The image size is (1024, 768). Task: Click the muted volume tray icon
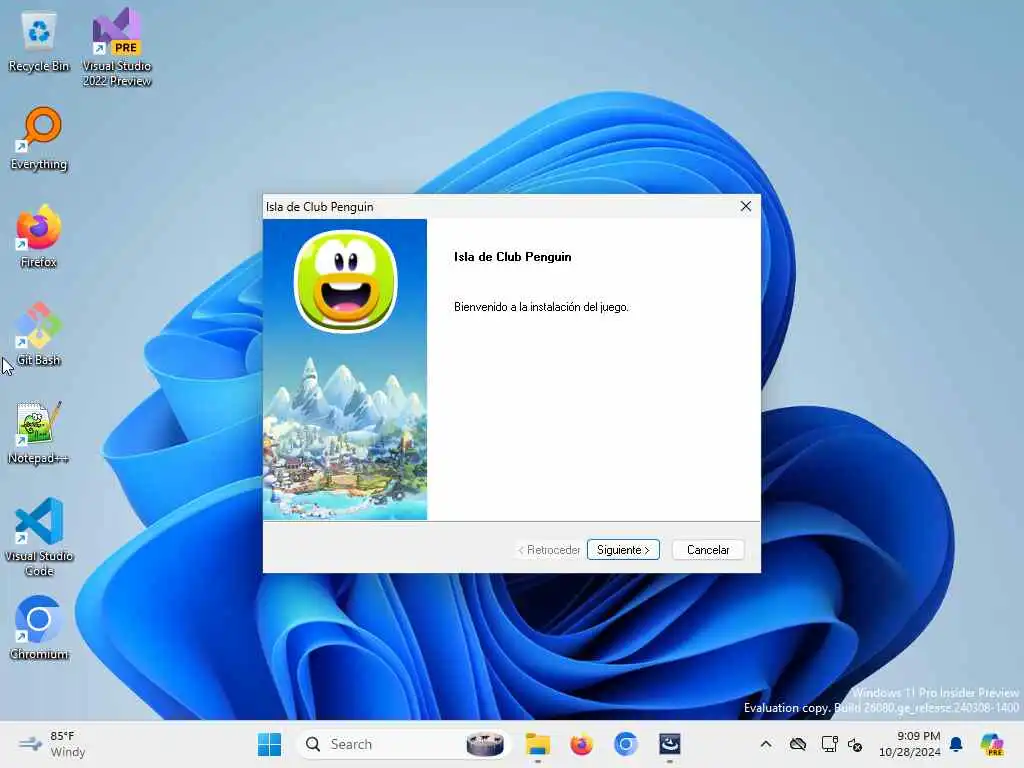[x=855, y=744]
